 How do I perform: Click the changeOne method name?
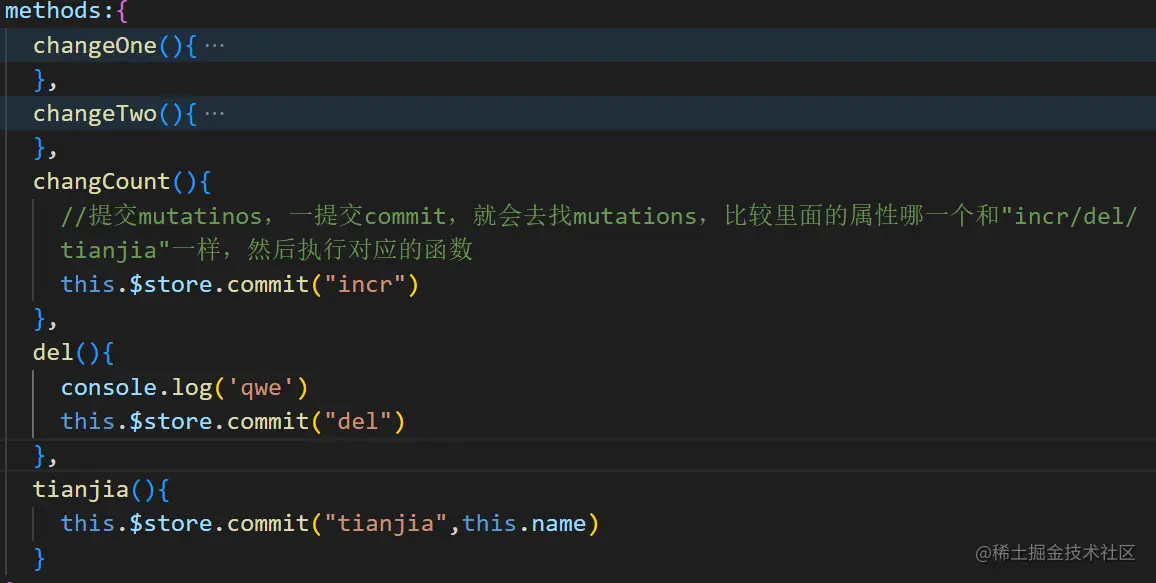95,46
